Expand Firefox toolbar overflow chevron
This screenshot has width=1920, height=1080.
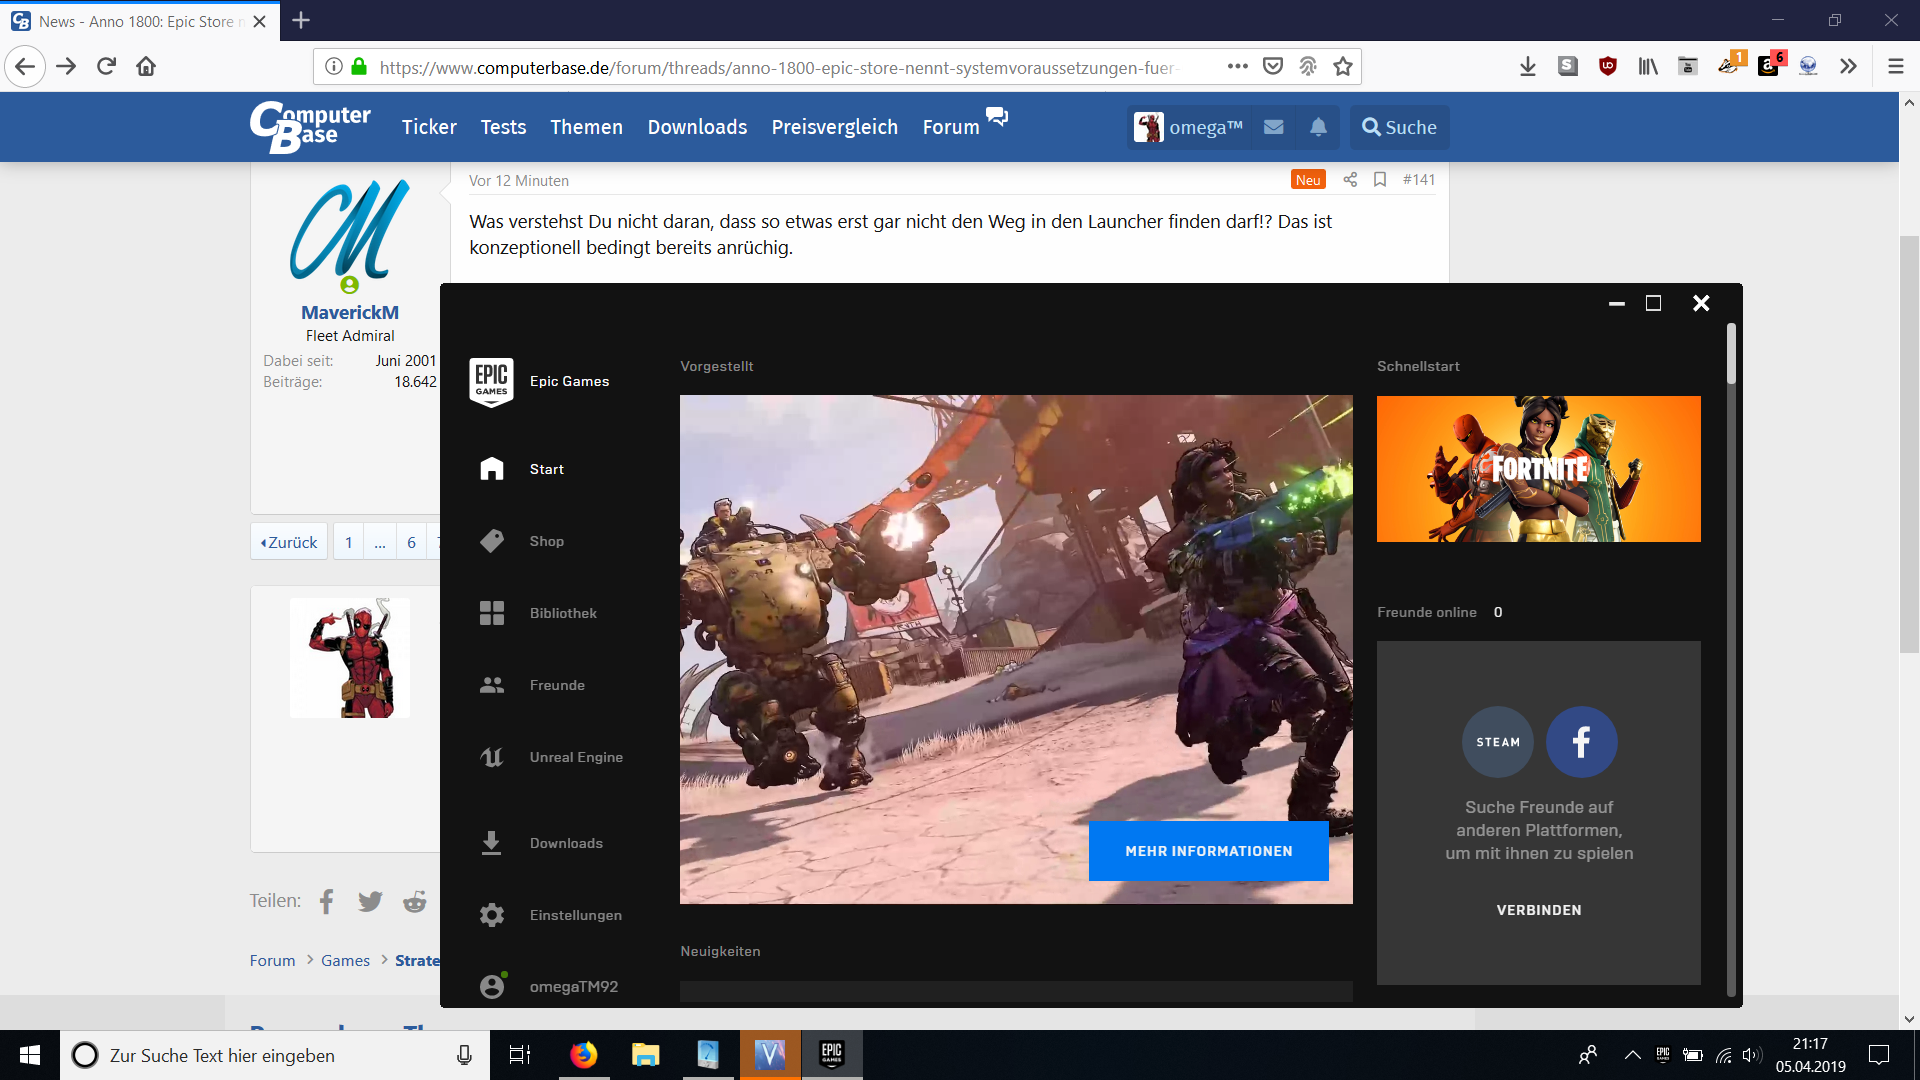[x=1848, y=67]
